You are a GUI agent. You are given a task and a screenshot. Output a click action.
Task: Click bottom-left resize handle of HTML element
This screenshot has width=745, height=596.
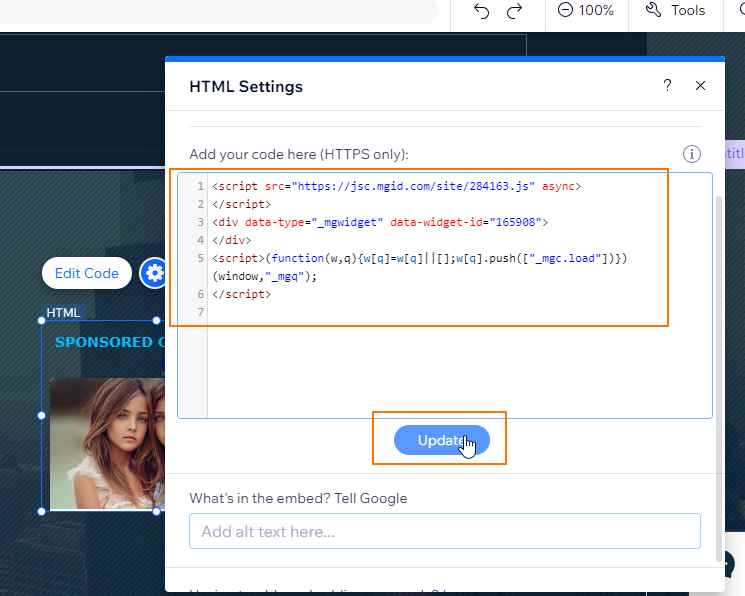pyautogui.click(x=42, y=511)
